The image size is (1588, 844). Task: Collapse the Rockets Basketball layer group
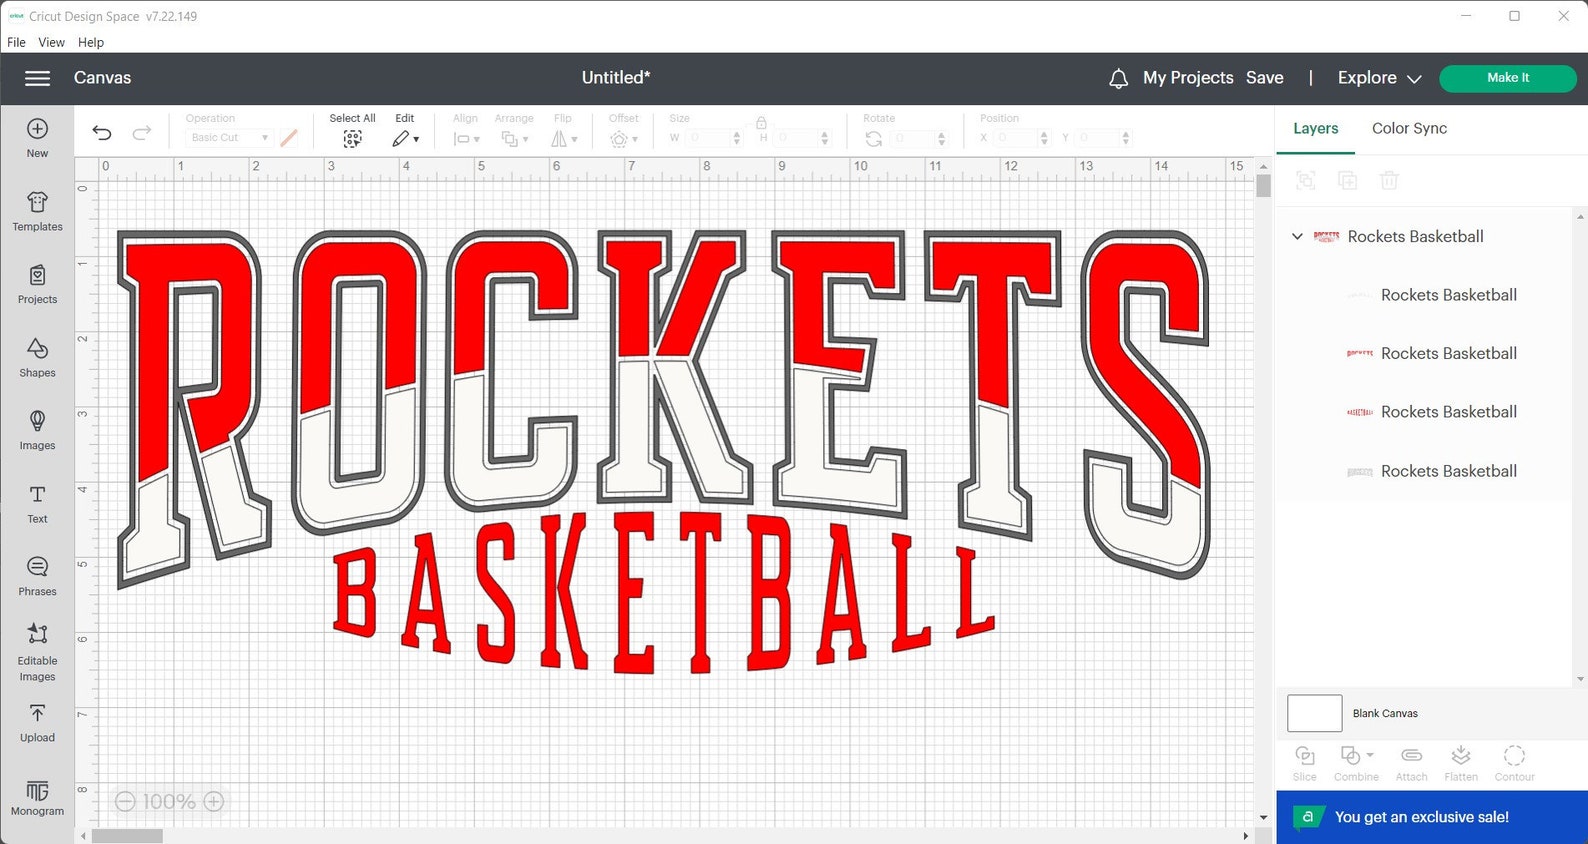1297,237
